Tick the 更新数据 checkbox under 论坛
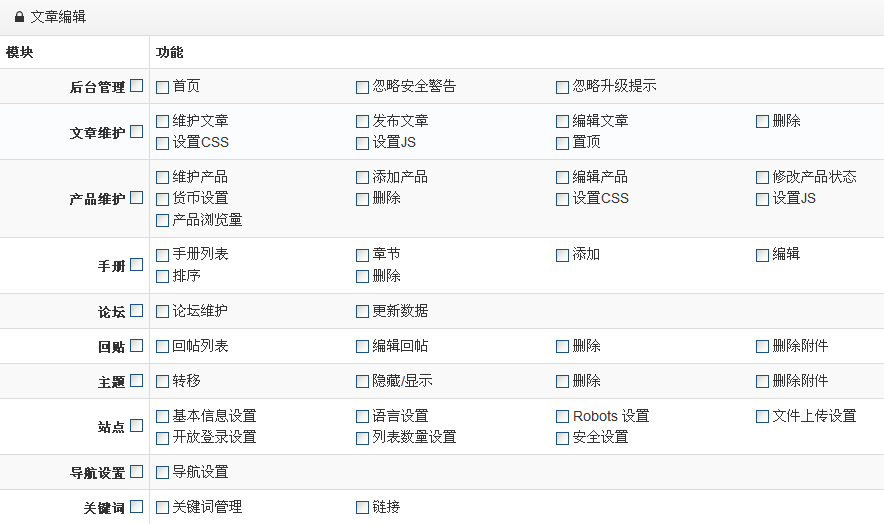The width and height of the screenshot is (884, 524). click(x=363, y=311)
